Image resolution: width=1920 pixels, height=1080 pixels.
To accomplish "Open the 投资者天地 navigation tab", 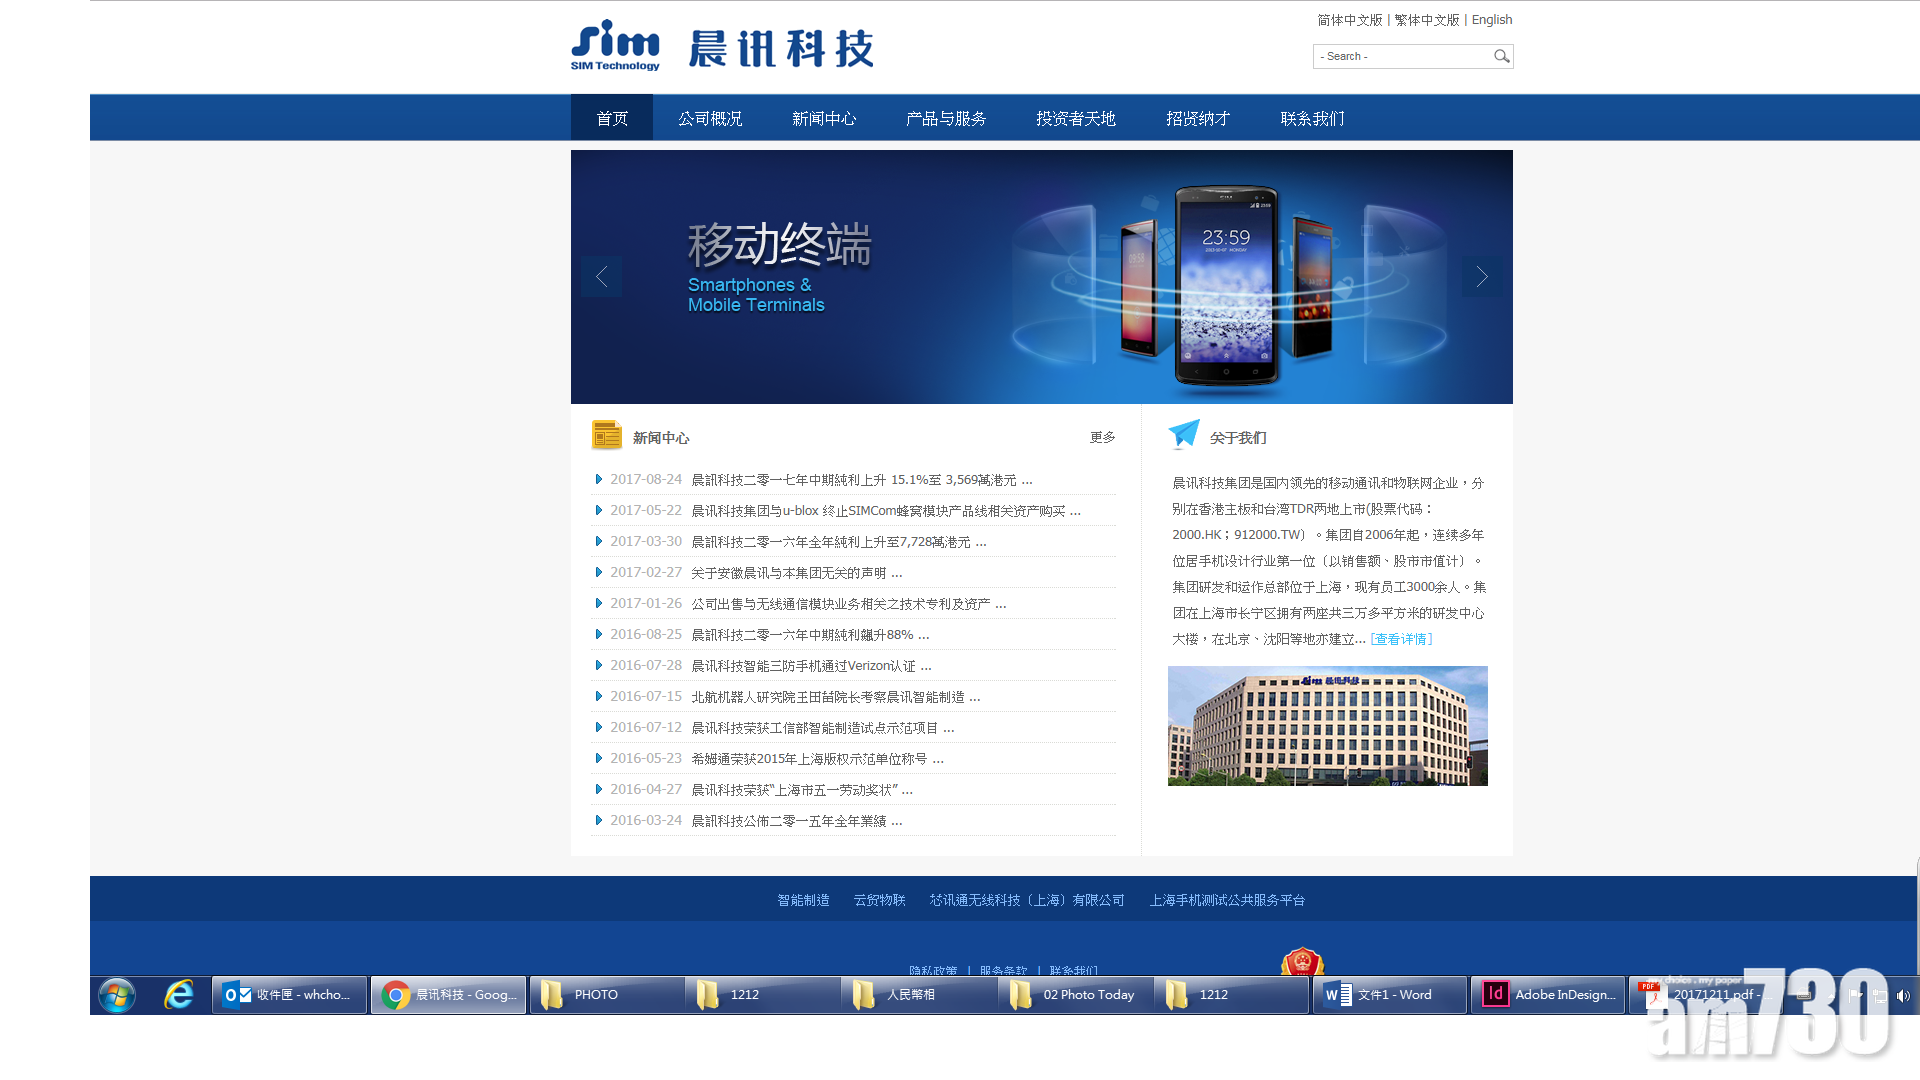I will coord(1075,118).
